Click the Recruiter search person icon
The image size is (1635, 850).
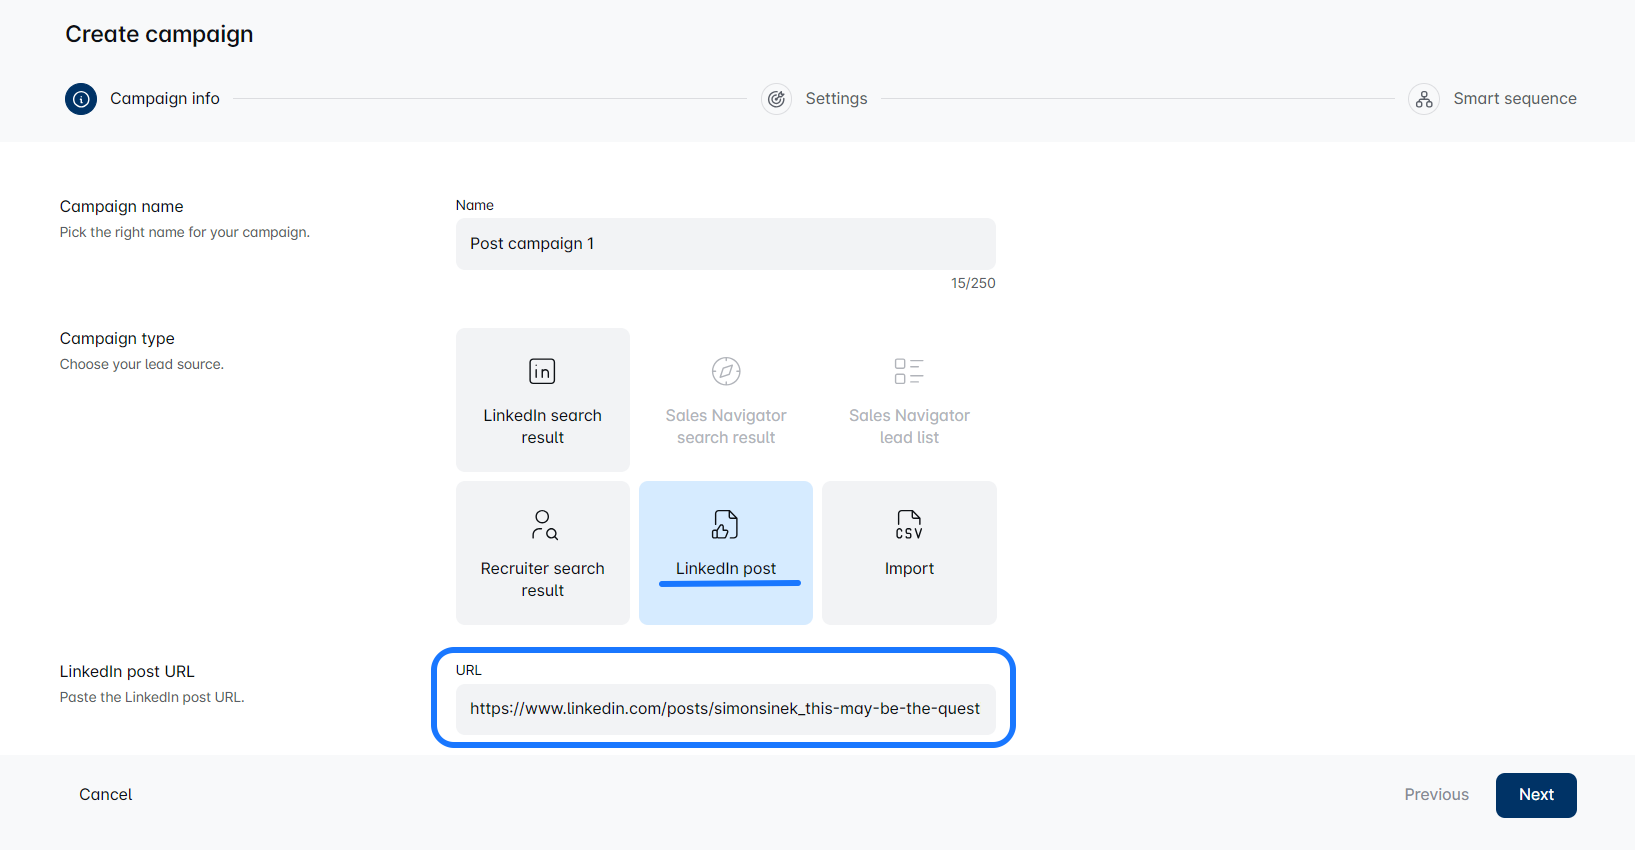pyautogui.click(x=543, y=524)
